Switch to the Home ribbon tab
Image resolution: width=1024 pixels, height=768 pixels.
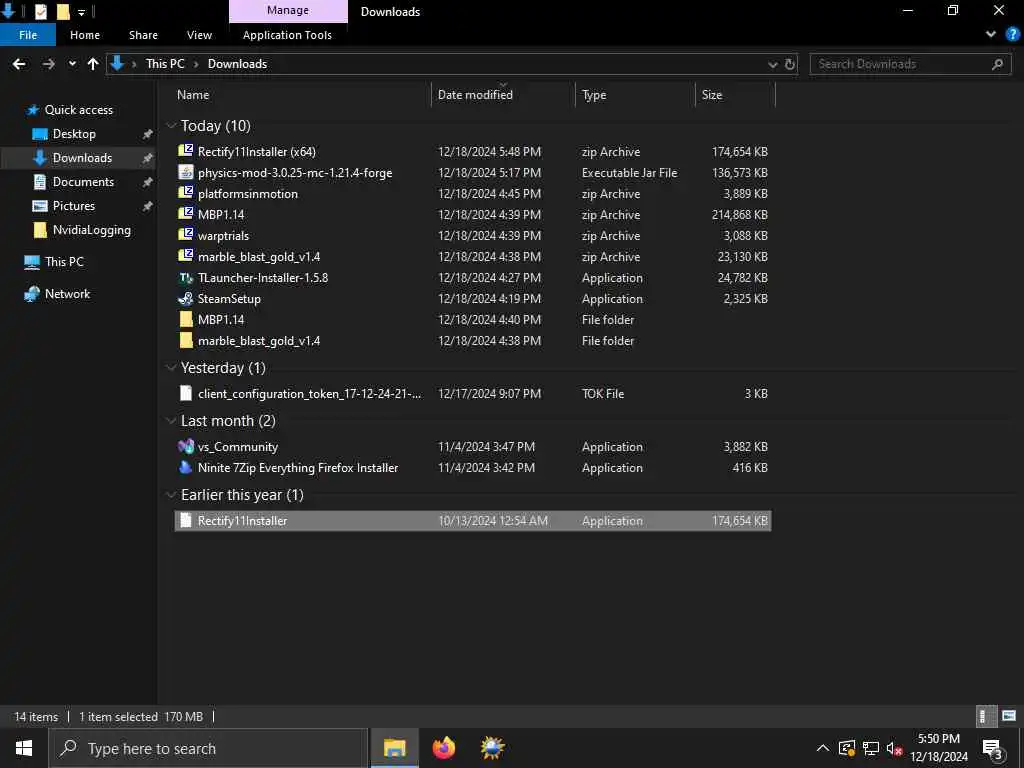pyautogui.click(x=85, y=35)
